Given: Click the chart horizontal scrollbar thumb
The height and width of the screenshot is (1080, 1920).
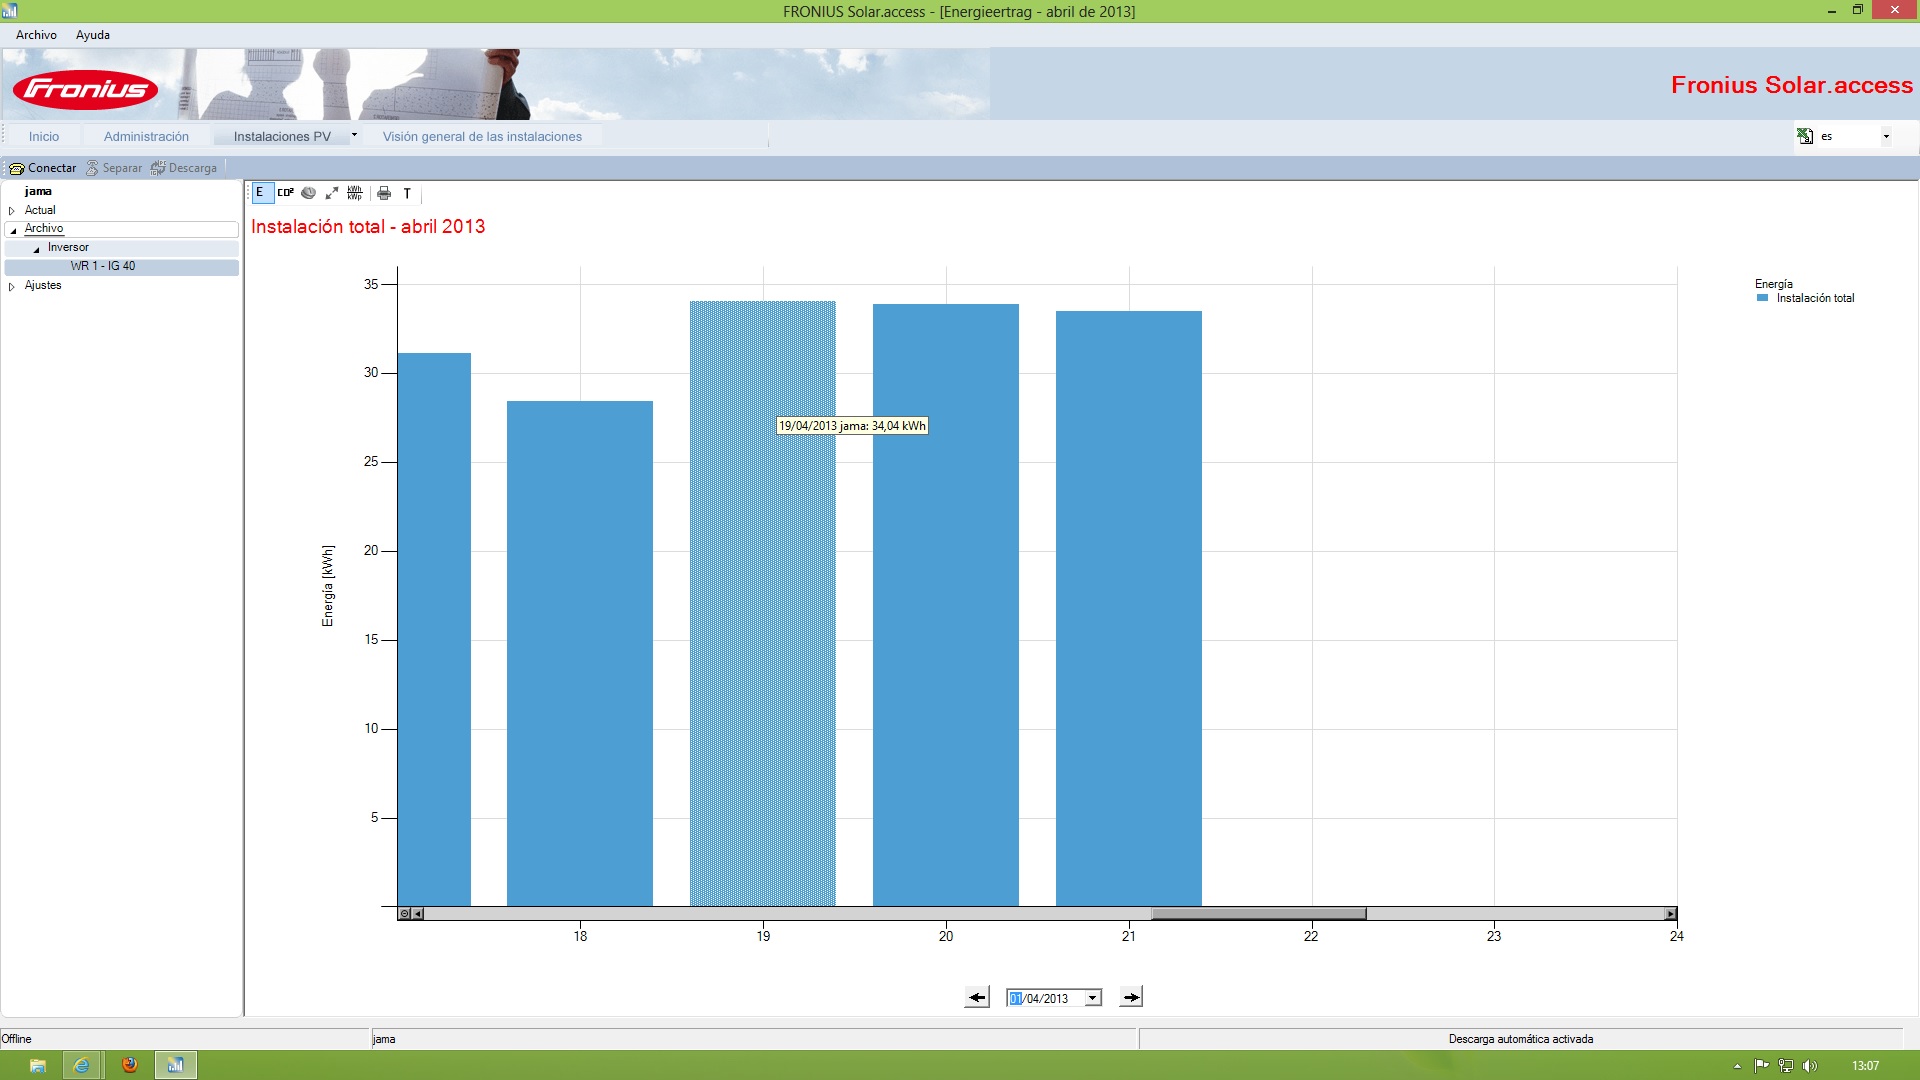Looking at the screenshot, I should pyautogui.click(x=1258, y=913).
